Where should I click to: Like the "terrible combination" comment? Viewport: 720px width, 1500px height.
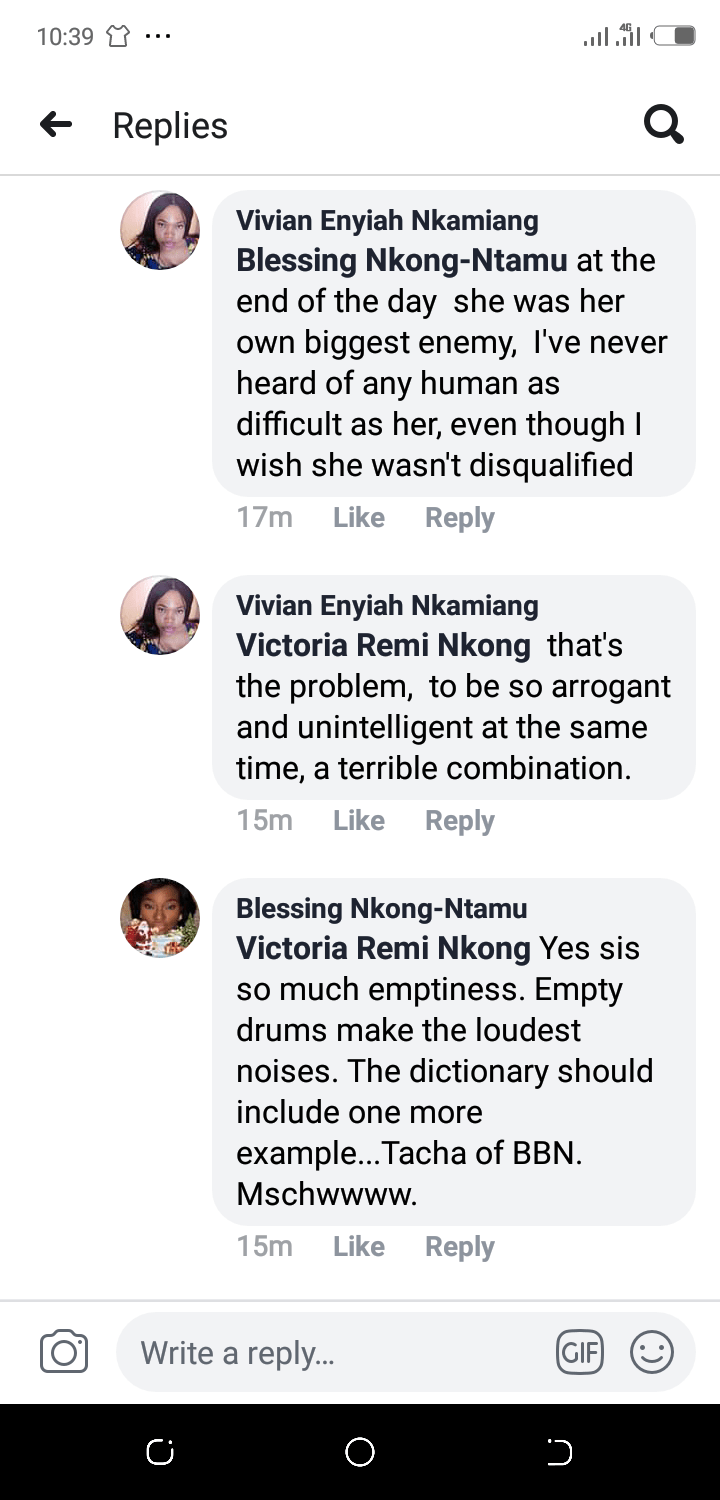pyautogui.click(x=359, y=821)
